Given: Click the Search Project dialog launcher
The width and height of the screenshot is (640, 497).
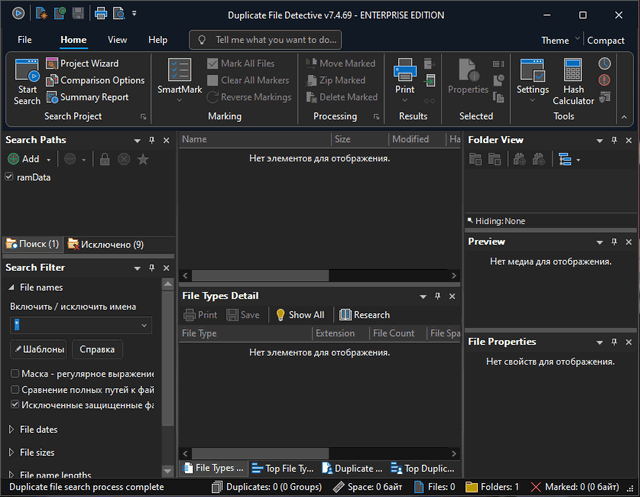Looking at the screenshot, I should [143, 117].
